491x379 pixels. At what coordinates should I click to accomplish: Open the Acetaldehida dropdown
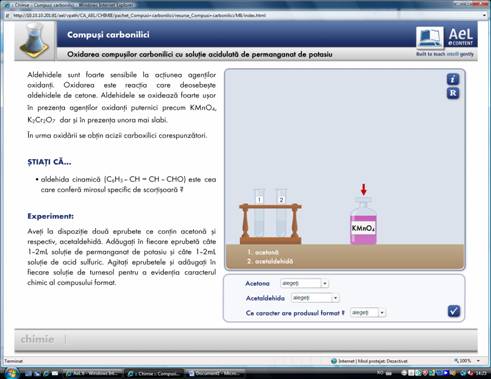pyautogui.click(x=315, y=298)
